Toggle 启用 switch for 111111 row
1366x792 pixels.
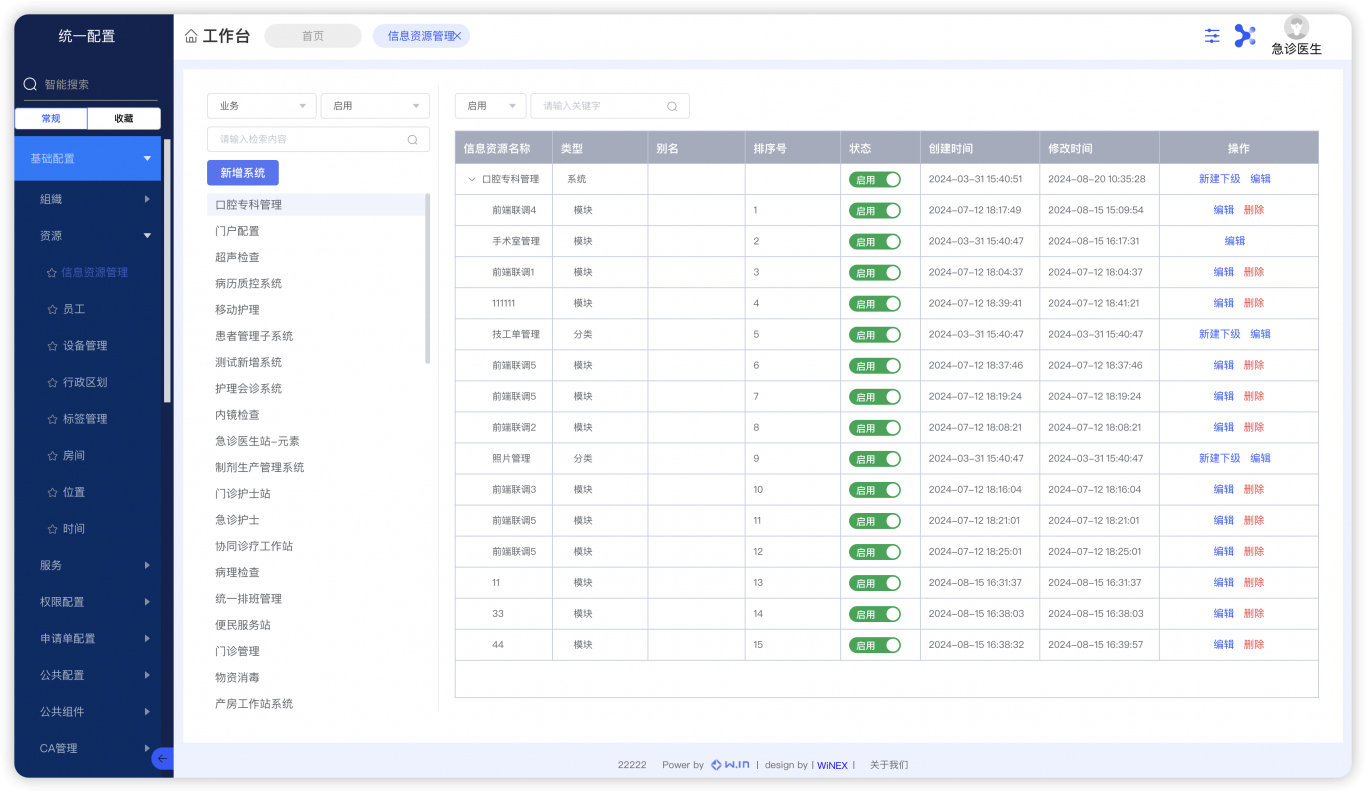point(875,303)
